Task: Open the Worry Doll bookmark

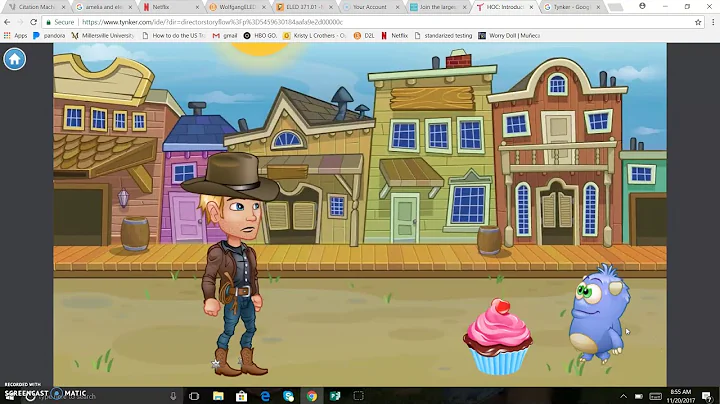Action: pos(509,35)
